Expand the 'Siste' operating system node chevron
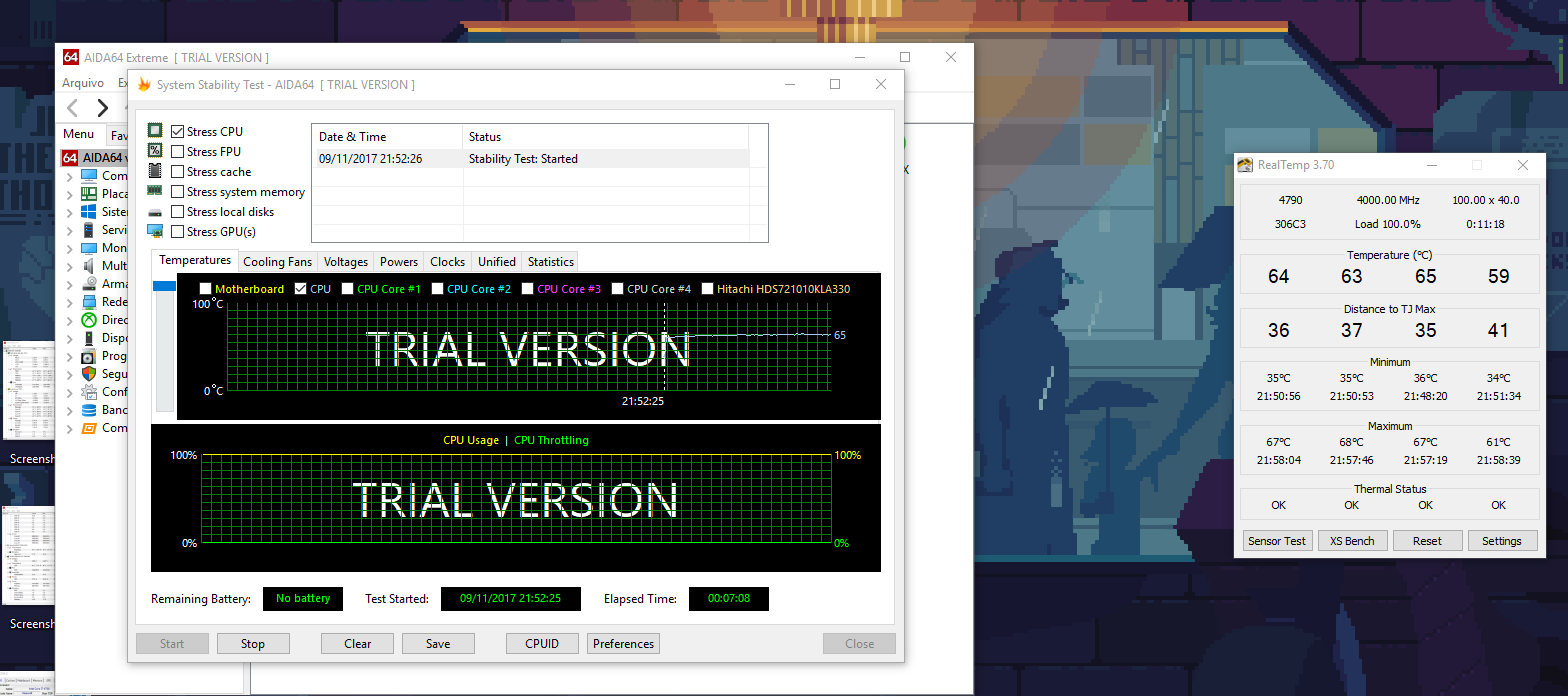This screenshot has width=1568, height=696. pos(69,212)
